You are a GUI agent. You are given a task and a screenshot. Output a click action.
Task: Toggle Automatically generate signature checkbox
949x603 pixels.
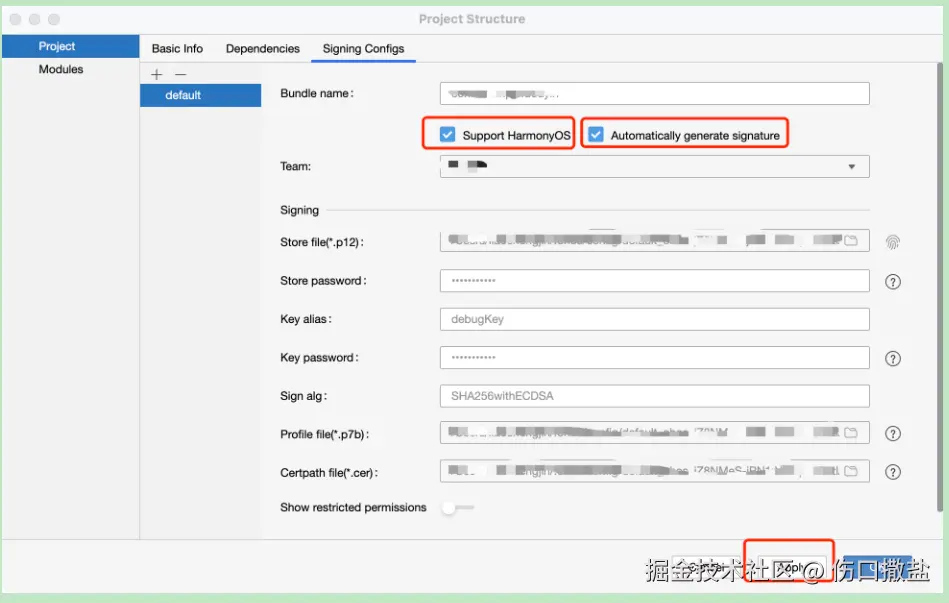(x=596, y=134)
